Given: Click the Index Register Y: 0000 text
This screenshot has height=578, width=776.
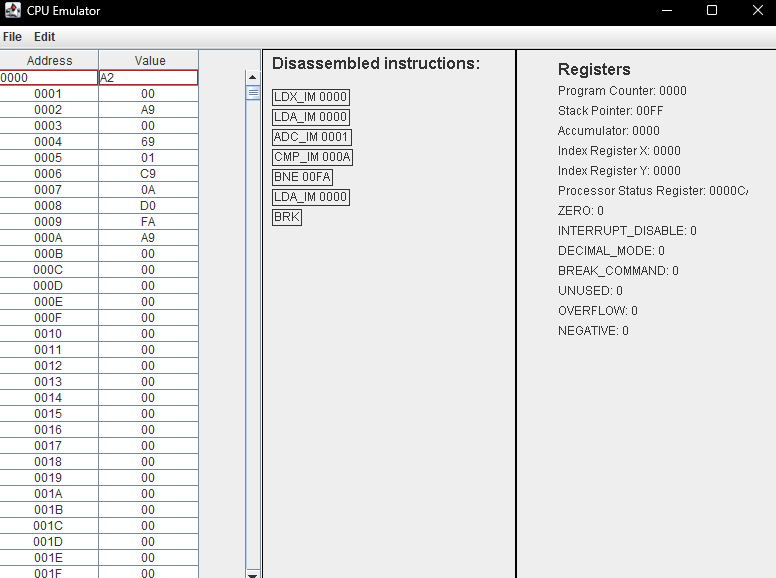Looking at the screenshot, I should [x=619, y=171].
